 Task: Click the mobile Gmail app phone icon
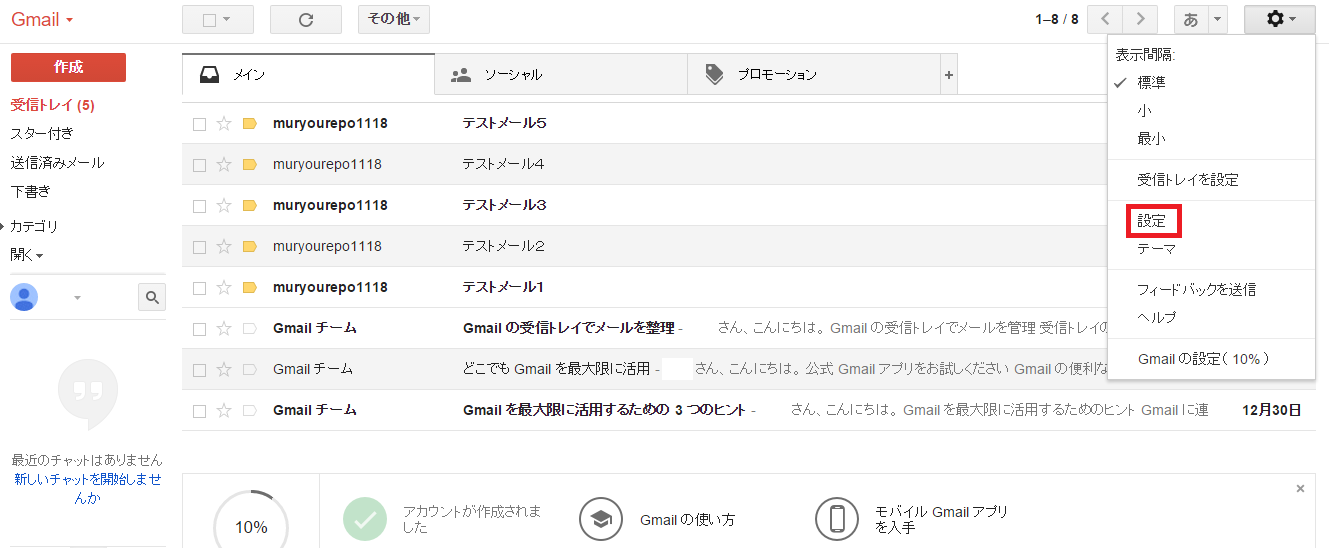837,519
